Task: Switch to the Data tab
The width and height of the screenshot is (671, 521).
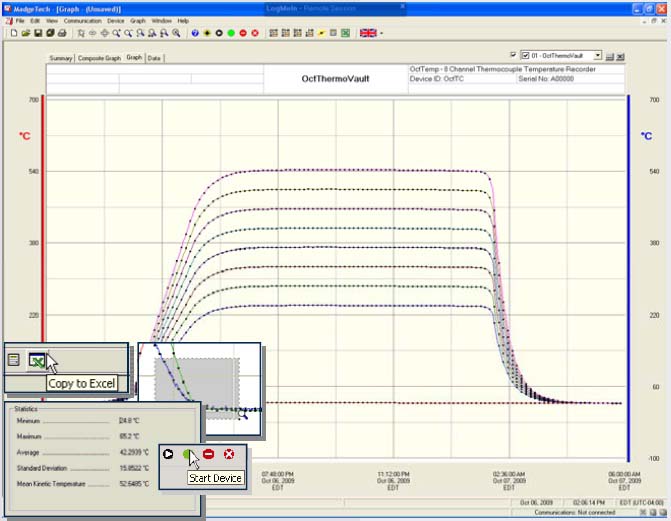Action: pos(154,58)
